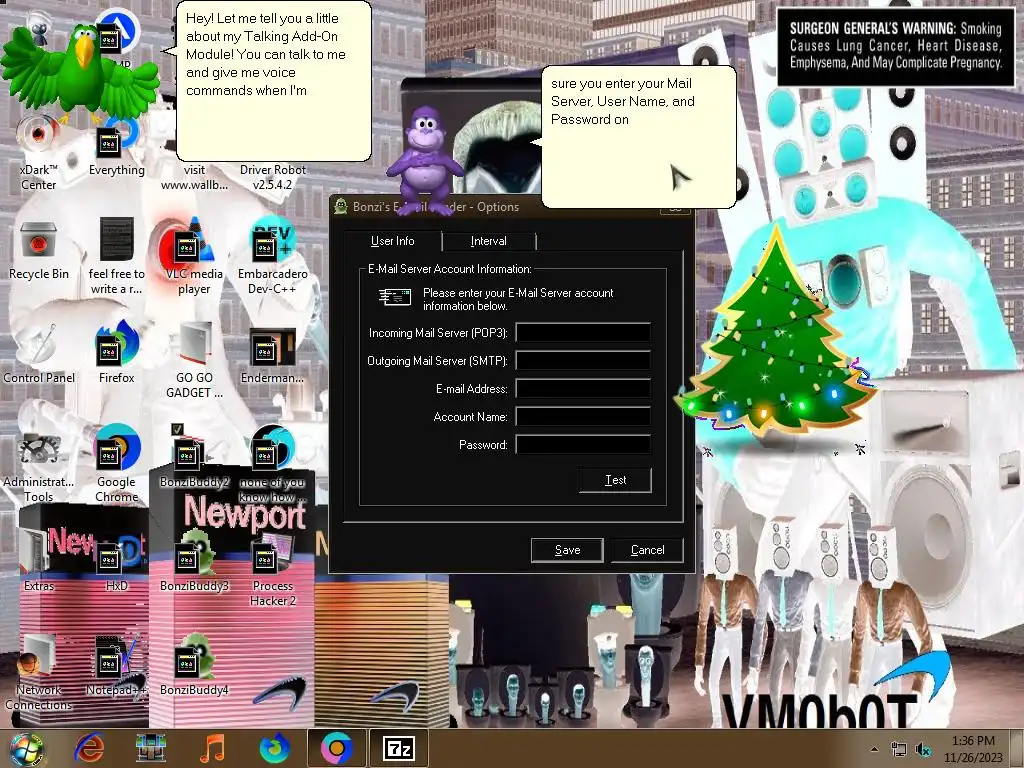Screen dimensions: 1024x768
Task: Open BonziBuddy4 desktop shortcut
Action: 194,666
